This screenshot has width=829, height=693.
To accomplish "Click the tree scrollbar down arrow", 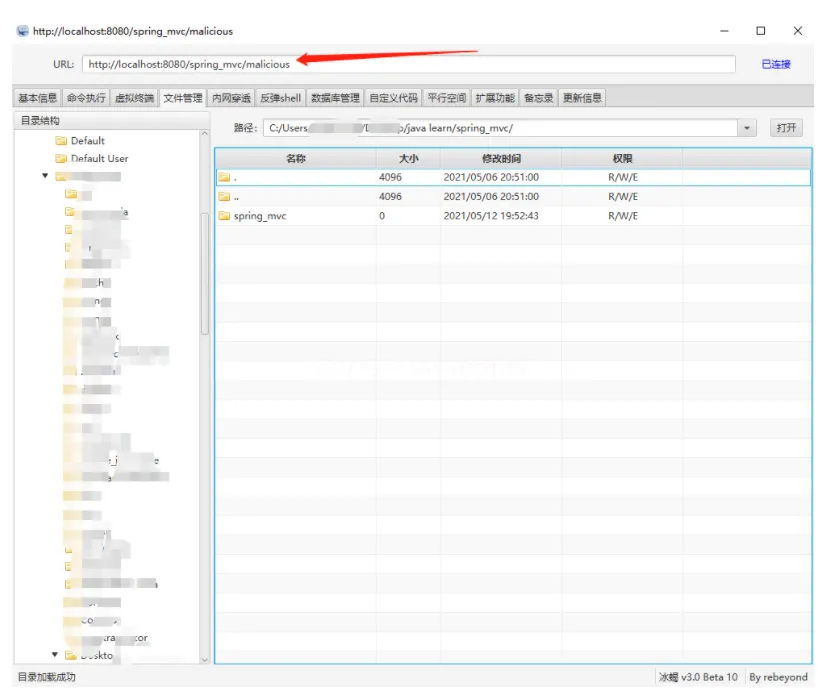I will pyautogui.click(x=205, y=659).
